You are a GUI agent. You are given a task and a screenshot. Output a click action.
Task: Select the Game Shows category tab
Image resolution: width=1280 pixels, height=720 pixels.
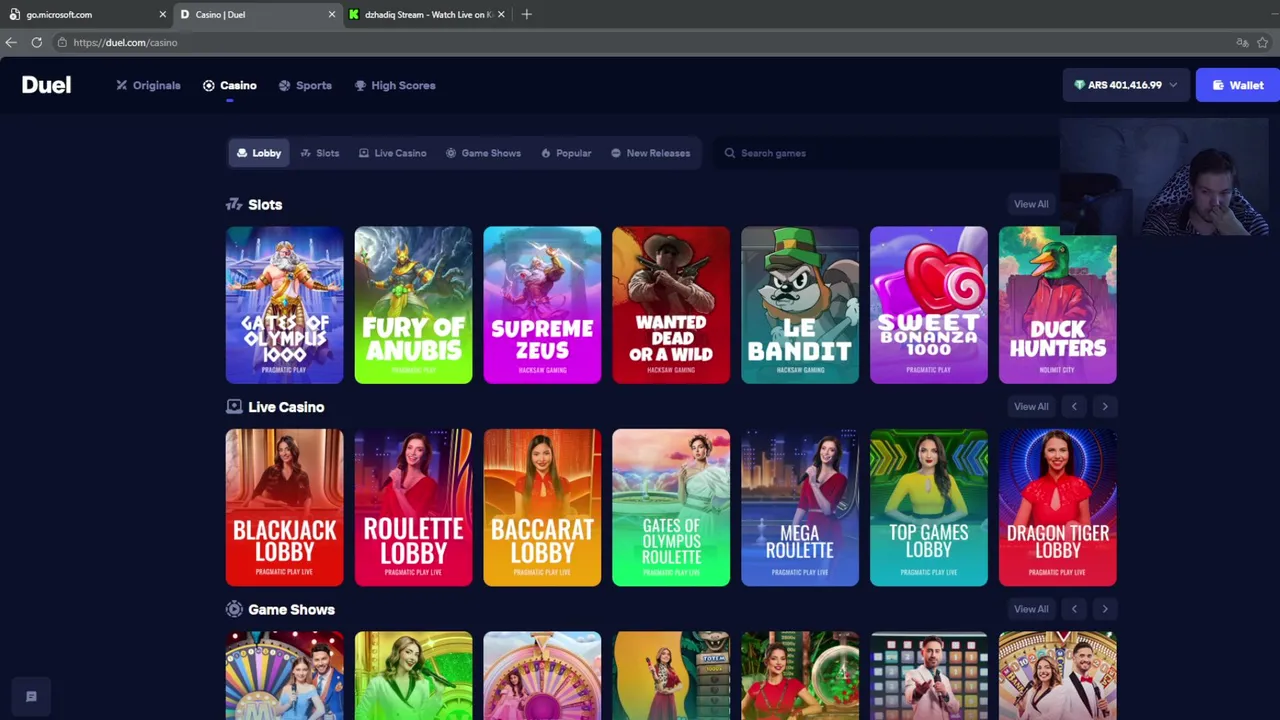[x=483, y=153]
